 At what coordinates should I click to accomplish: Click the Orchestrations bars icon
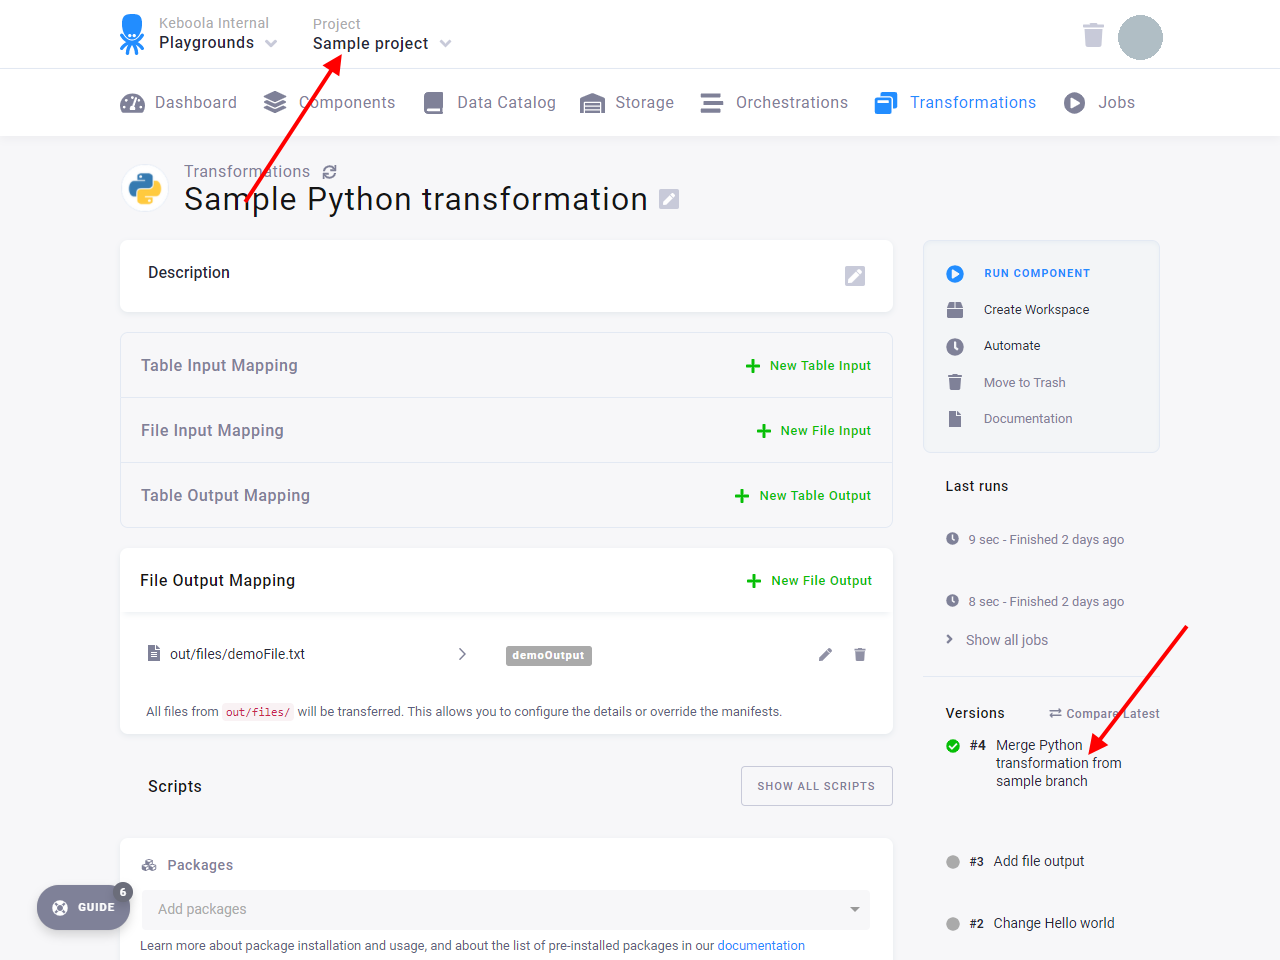712,103
